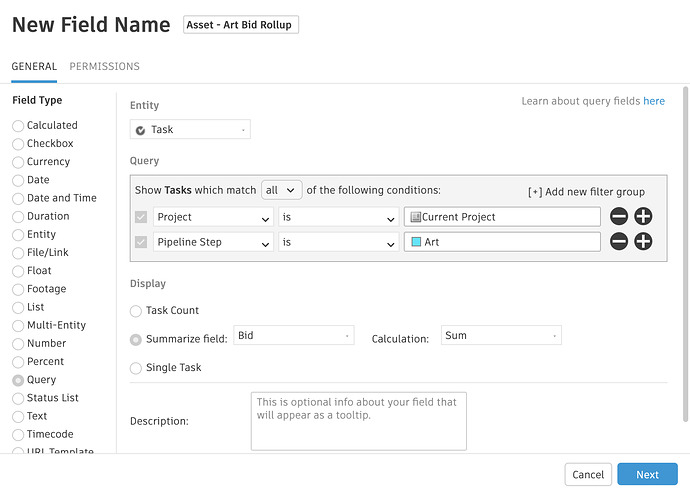Screen dimensions: 690x493
Task: Click the Next button
Action: pyautogui.click(x=647, y=475)
